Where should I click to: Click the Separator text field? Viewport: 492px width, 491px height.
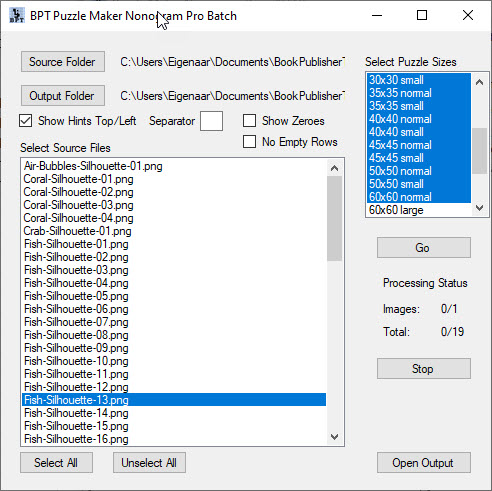tap(211, 121)
